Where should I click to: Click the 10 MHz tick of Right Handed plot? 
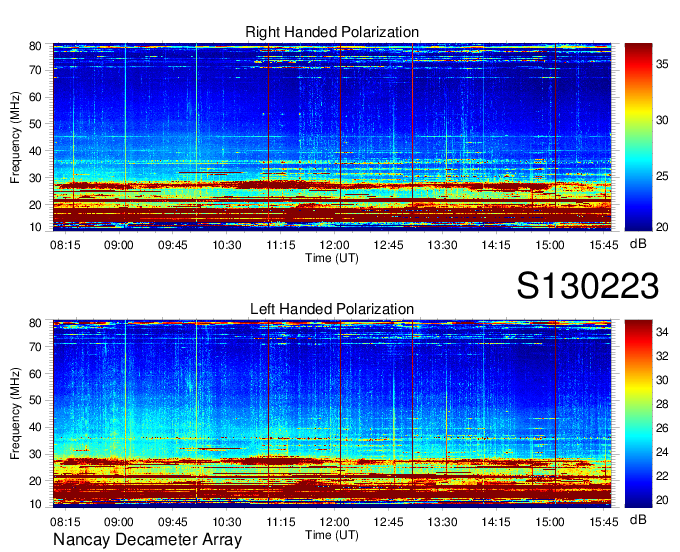[35, 227]
